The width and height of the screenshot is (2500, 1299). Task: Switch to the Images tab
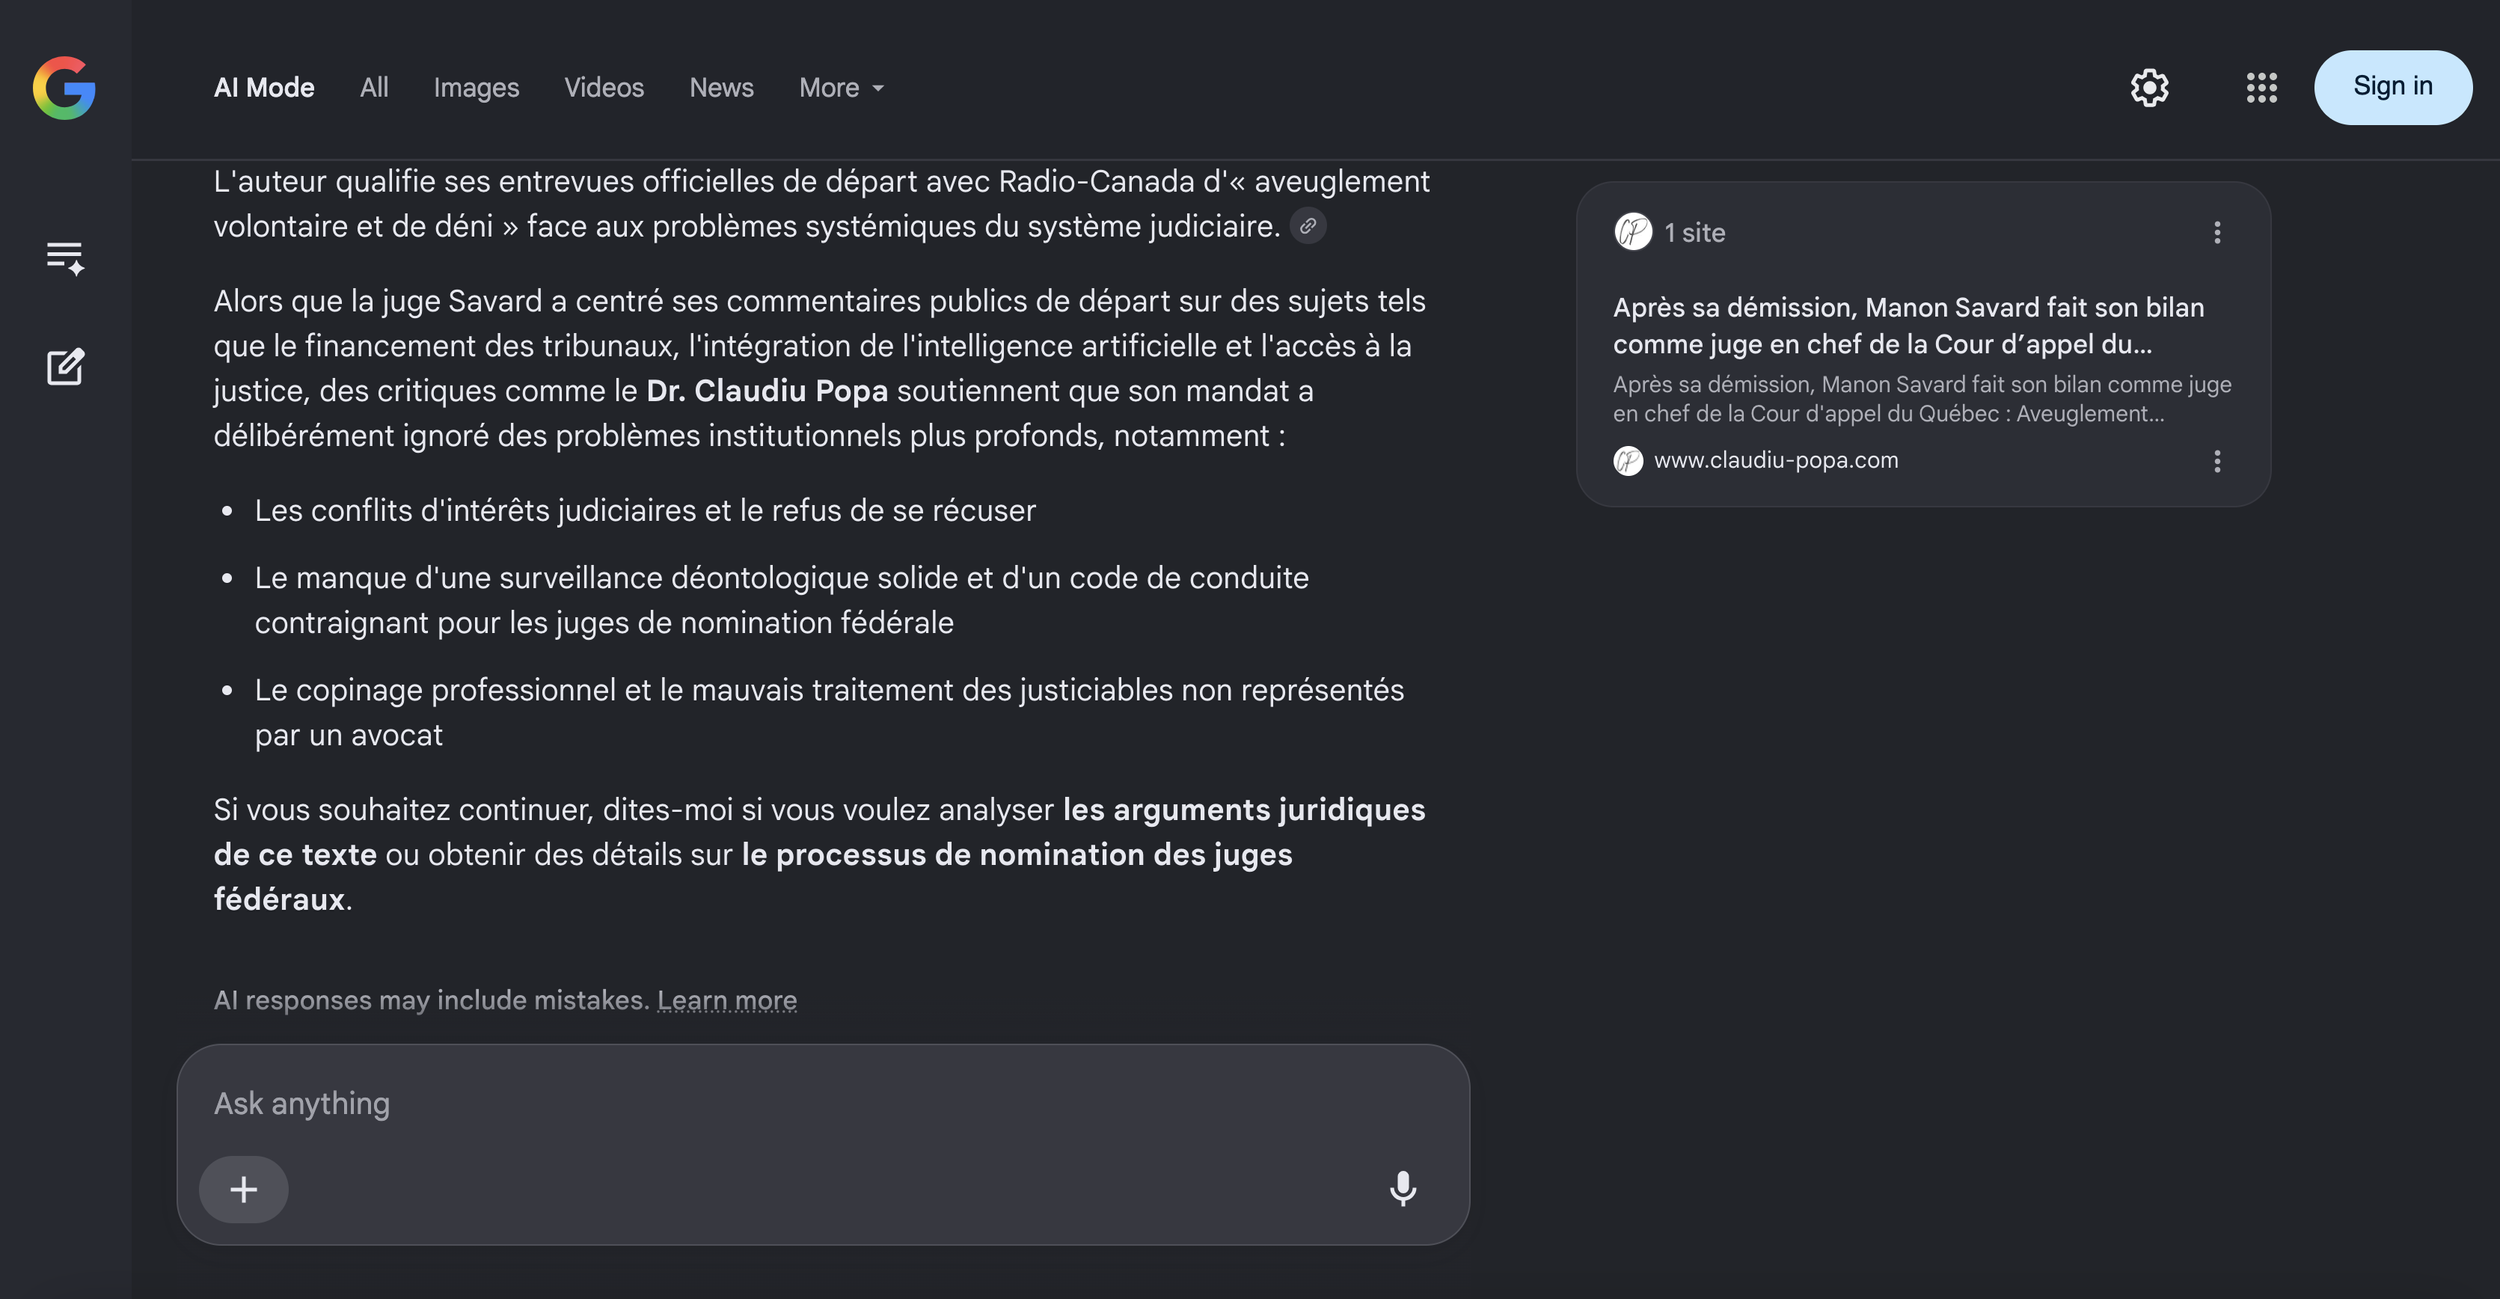(476, 88)
